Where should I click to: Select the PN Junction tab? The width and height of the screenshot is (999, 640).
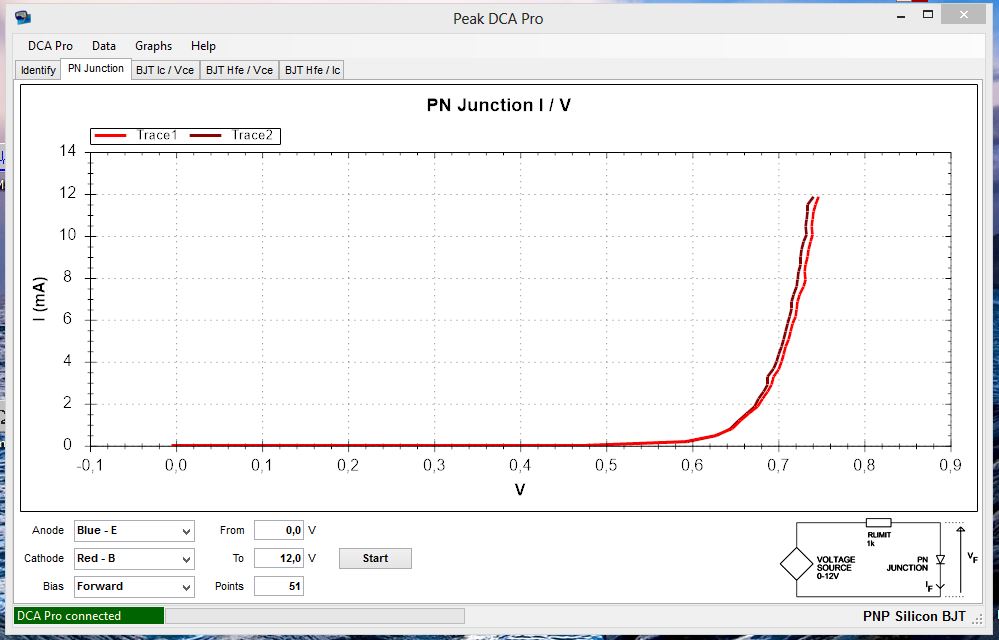(x=96, y=69)
